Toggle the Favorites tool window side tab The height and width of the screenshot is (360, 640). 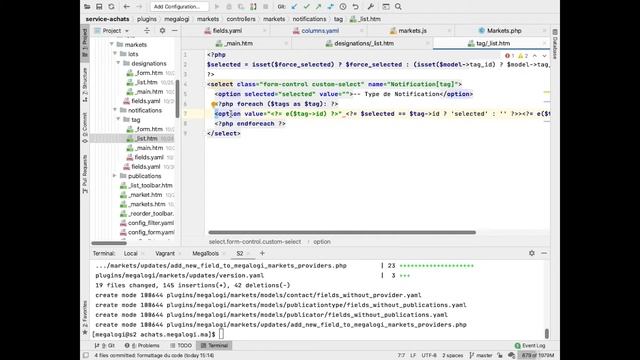click(x=85, y=318)
